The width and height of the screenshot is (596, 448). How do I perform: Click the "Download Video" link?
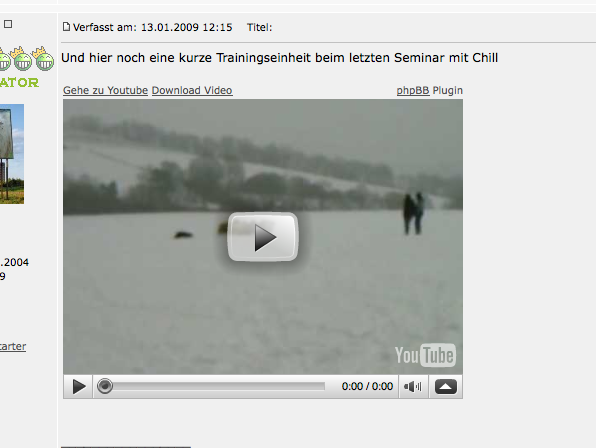pos(192,90)
